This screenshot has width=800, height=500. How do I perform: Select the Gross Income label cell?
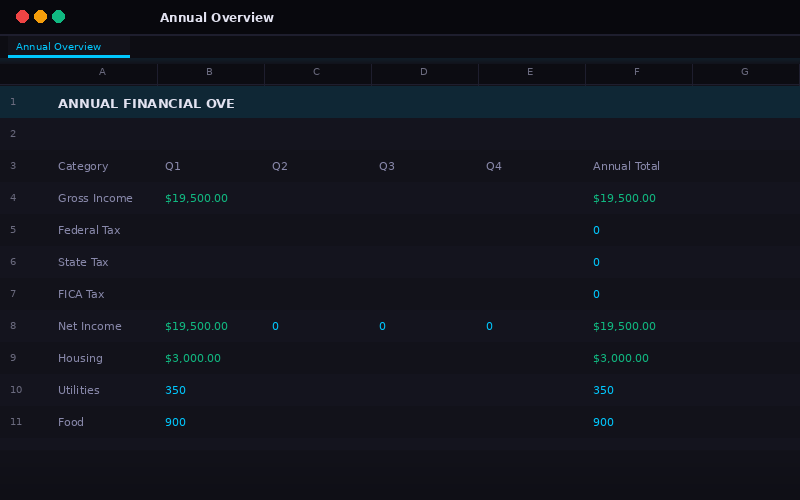[x=95, y=198]
